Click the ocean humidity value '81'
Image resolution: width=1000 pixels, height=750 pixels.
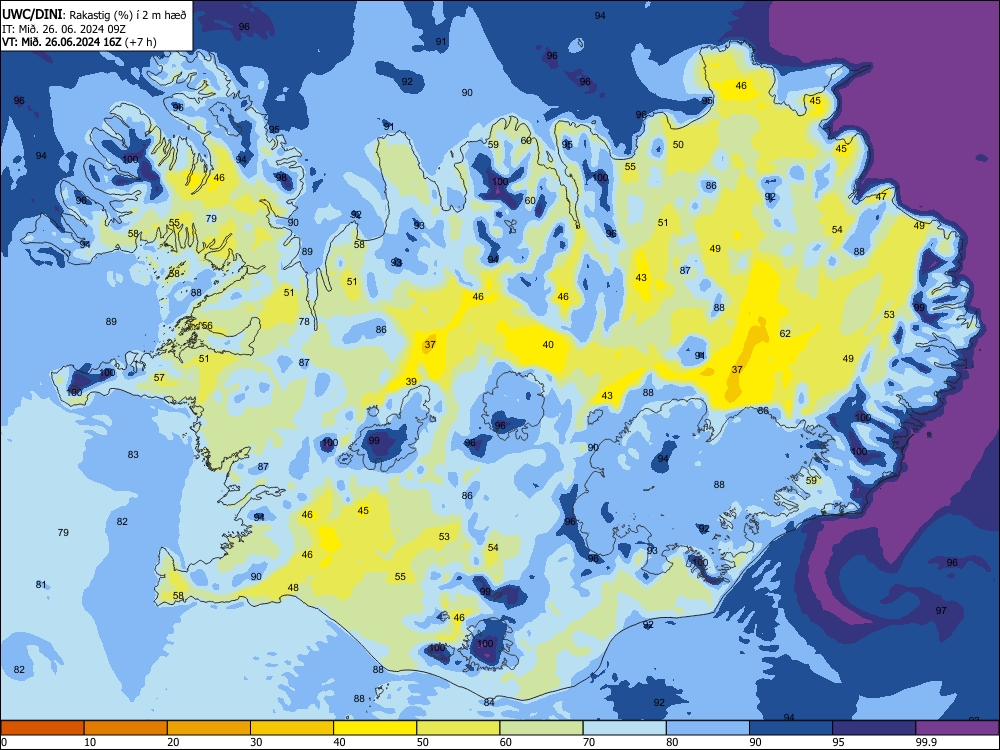(41, 584)
